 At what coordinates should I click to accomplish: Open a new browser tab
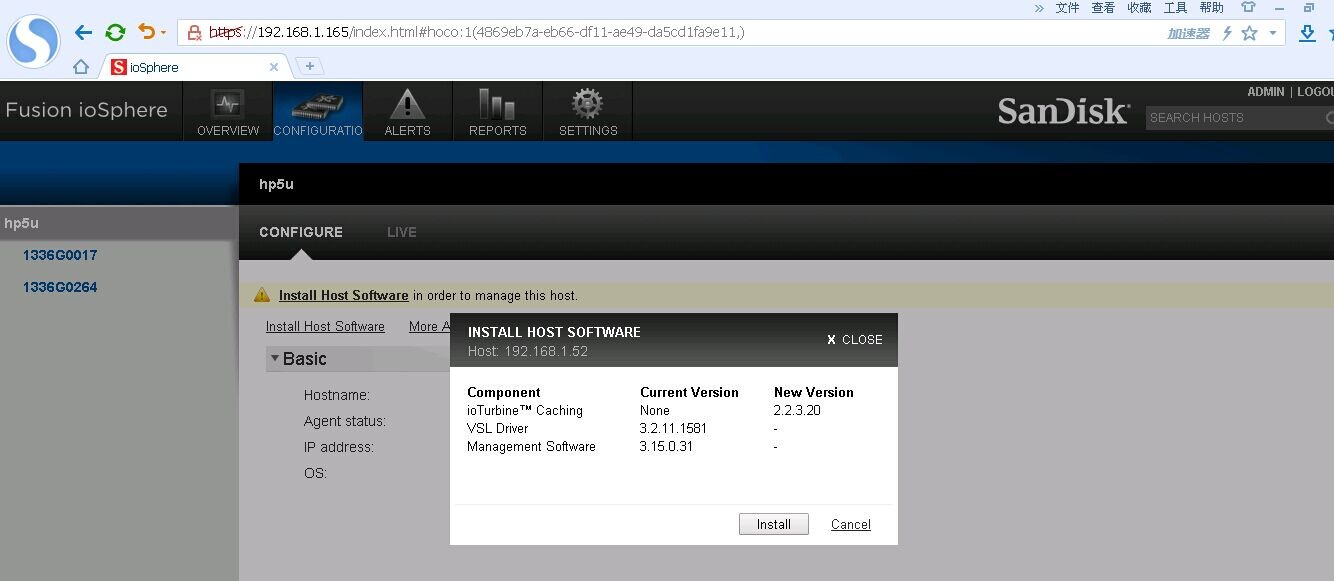point(310,66)
